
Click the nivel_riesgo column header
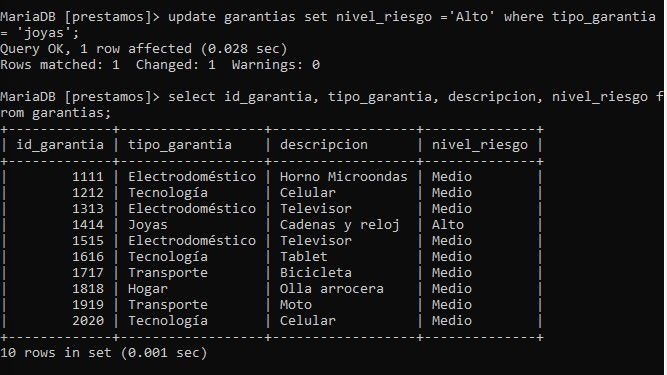[x=480, y=145]
